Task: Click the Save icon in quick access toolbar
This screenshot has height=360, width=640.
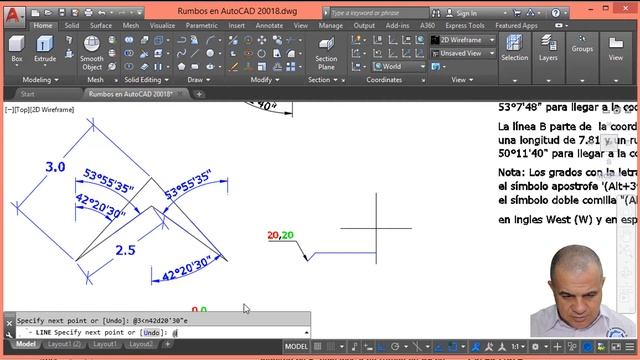Action: [62, 13]
